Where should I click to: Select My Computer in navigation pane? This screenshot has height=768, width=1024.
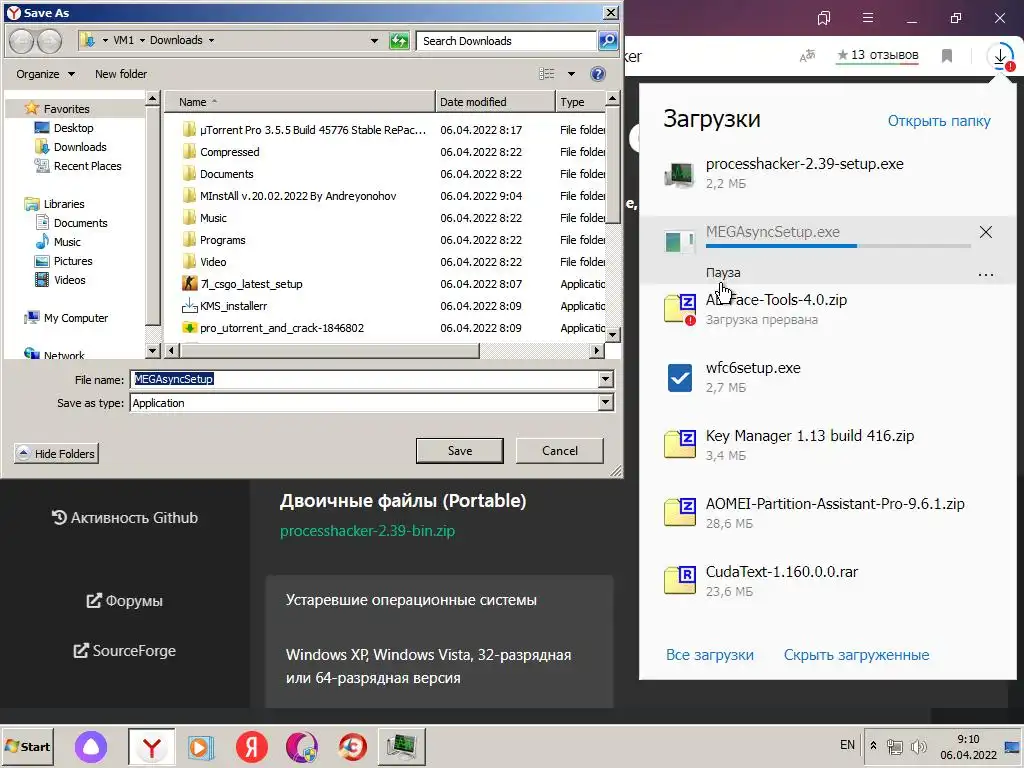[x=66, y=318]
